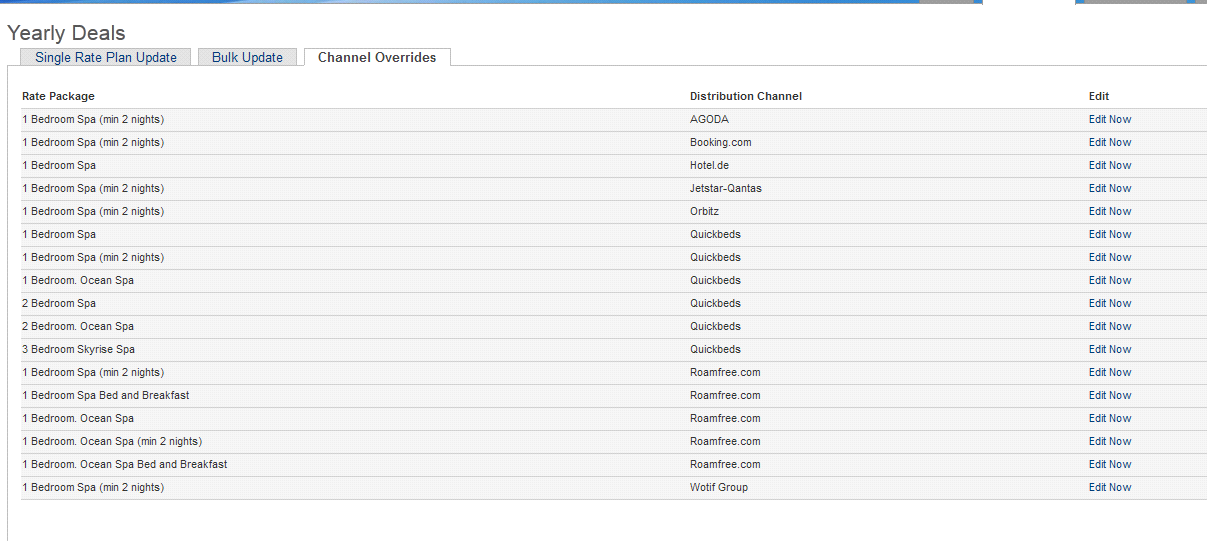
Task: Click Edit Now for the Orbitz row
Action: (1110, 211)
